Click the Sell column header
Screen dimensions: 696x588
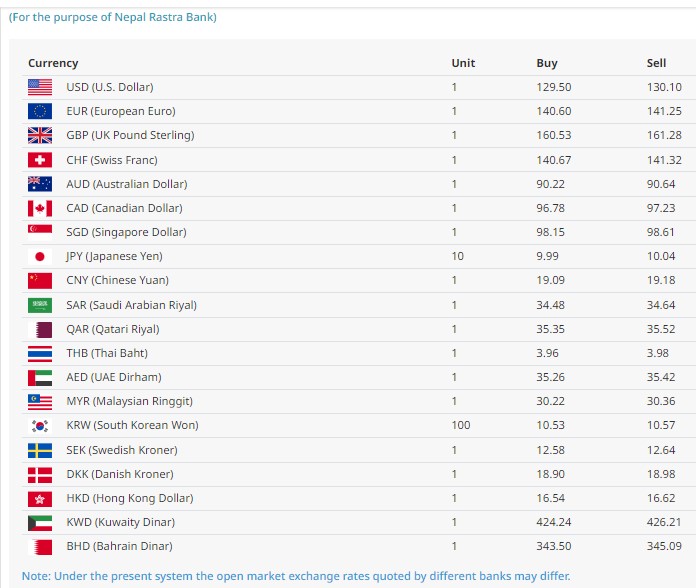(656, 63)
